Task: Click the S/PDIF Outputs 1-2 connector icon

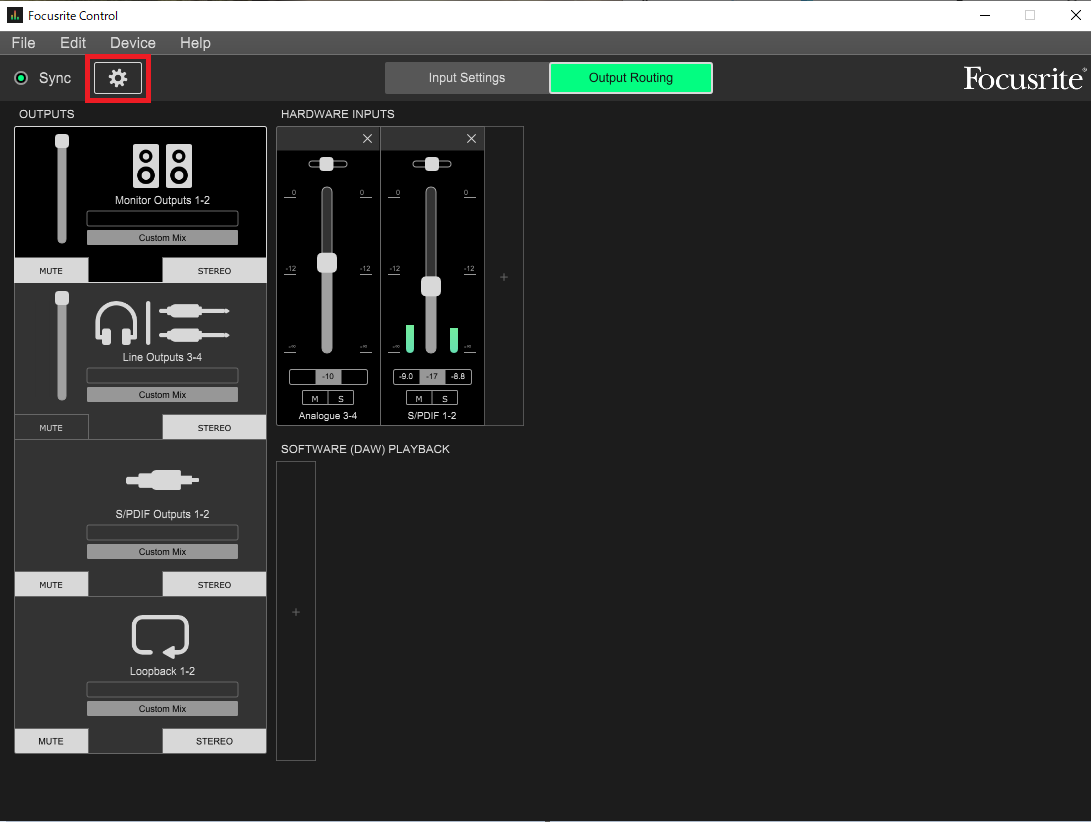Action: click(162, 480)
